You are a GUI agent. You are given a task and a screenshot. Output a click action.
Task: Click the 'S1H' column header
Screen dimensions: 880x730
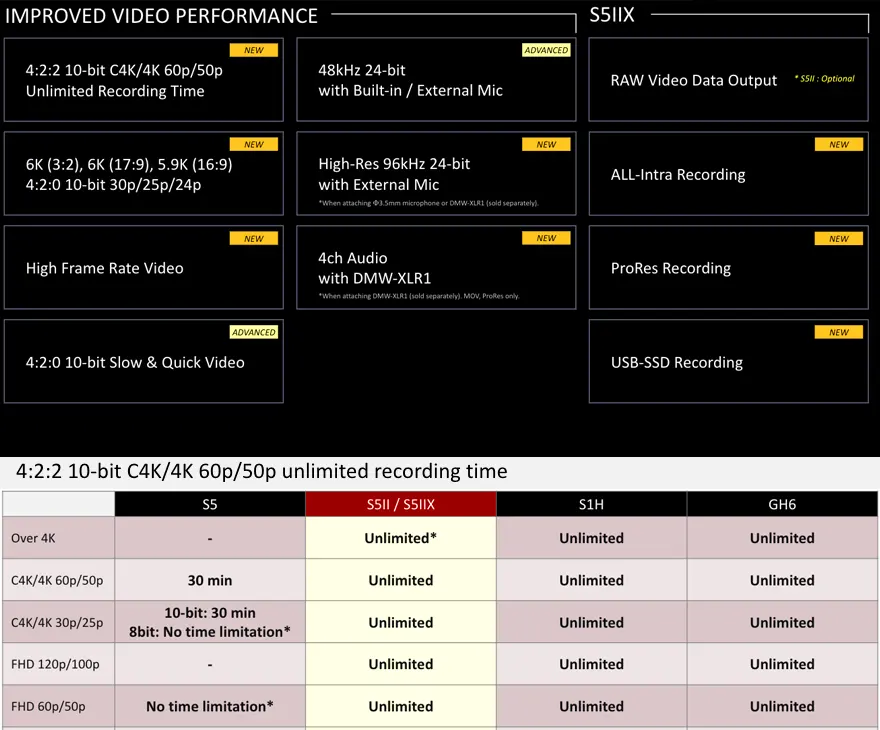click(x=592, y=504)
